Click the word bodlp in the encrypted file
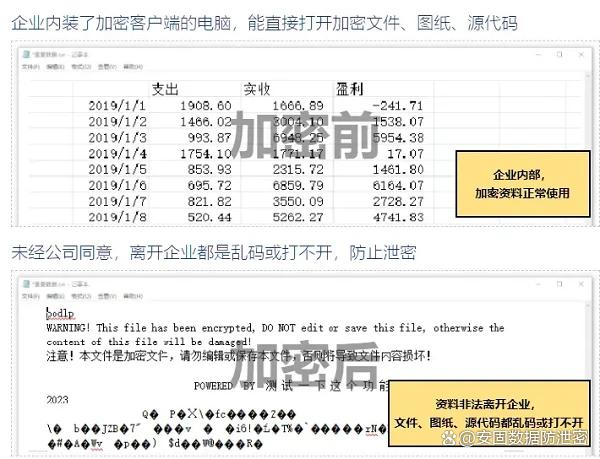This screenshot has height=459, width=600. 60,313
